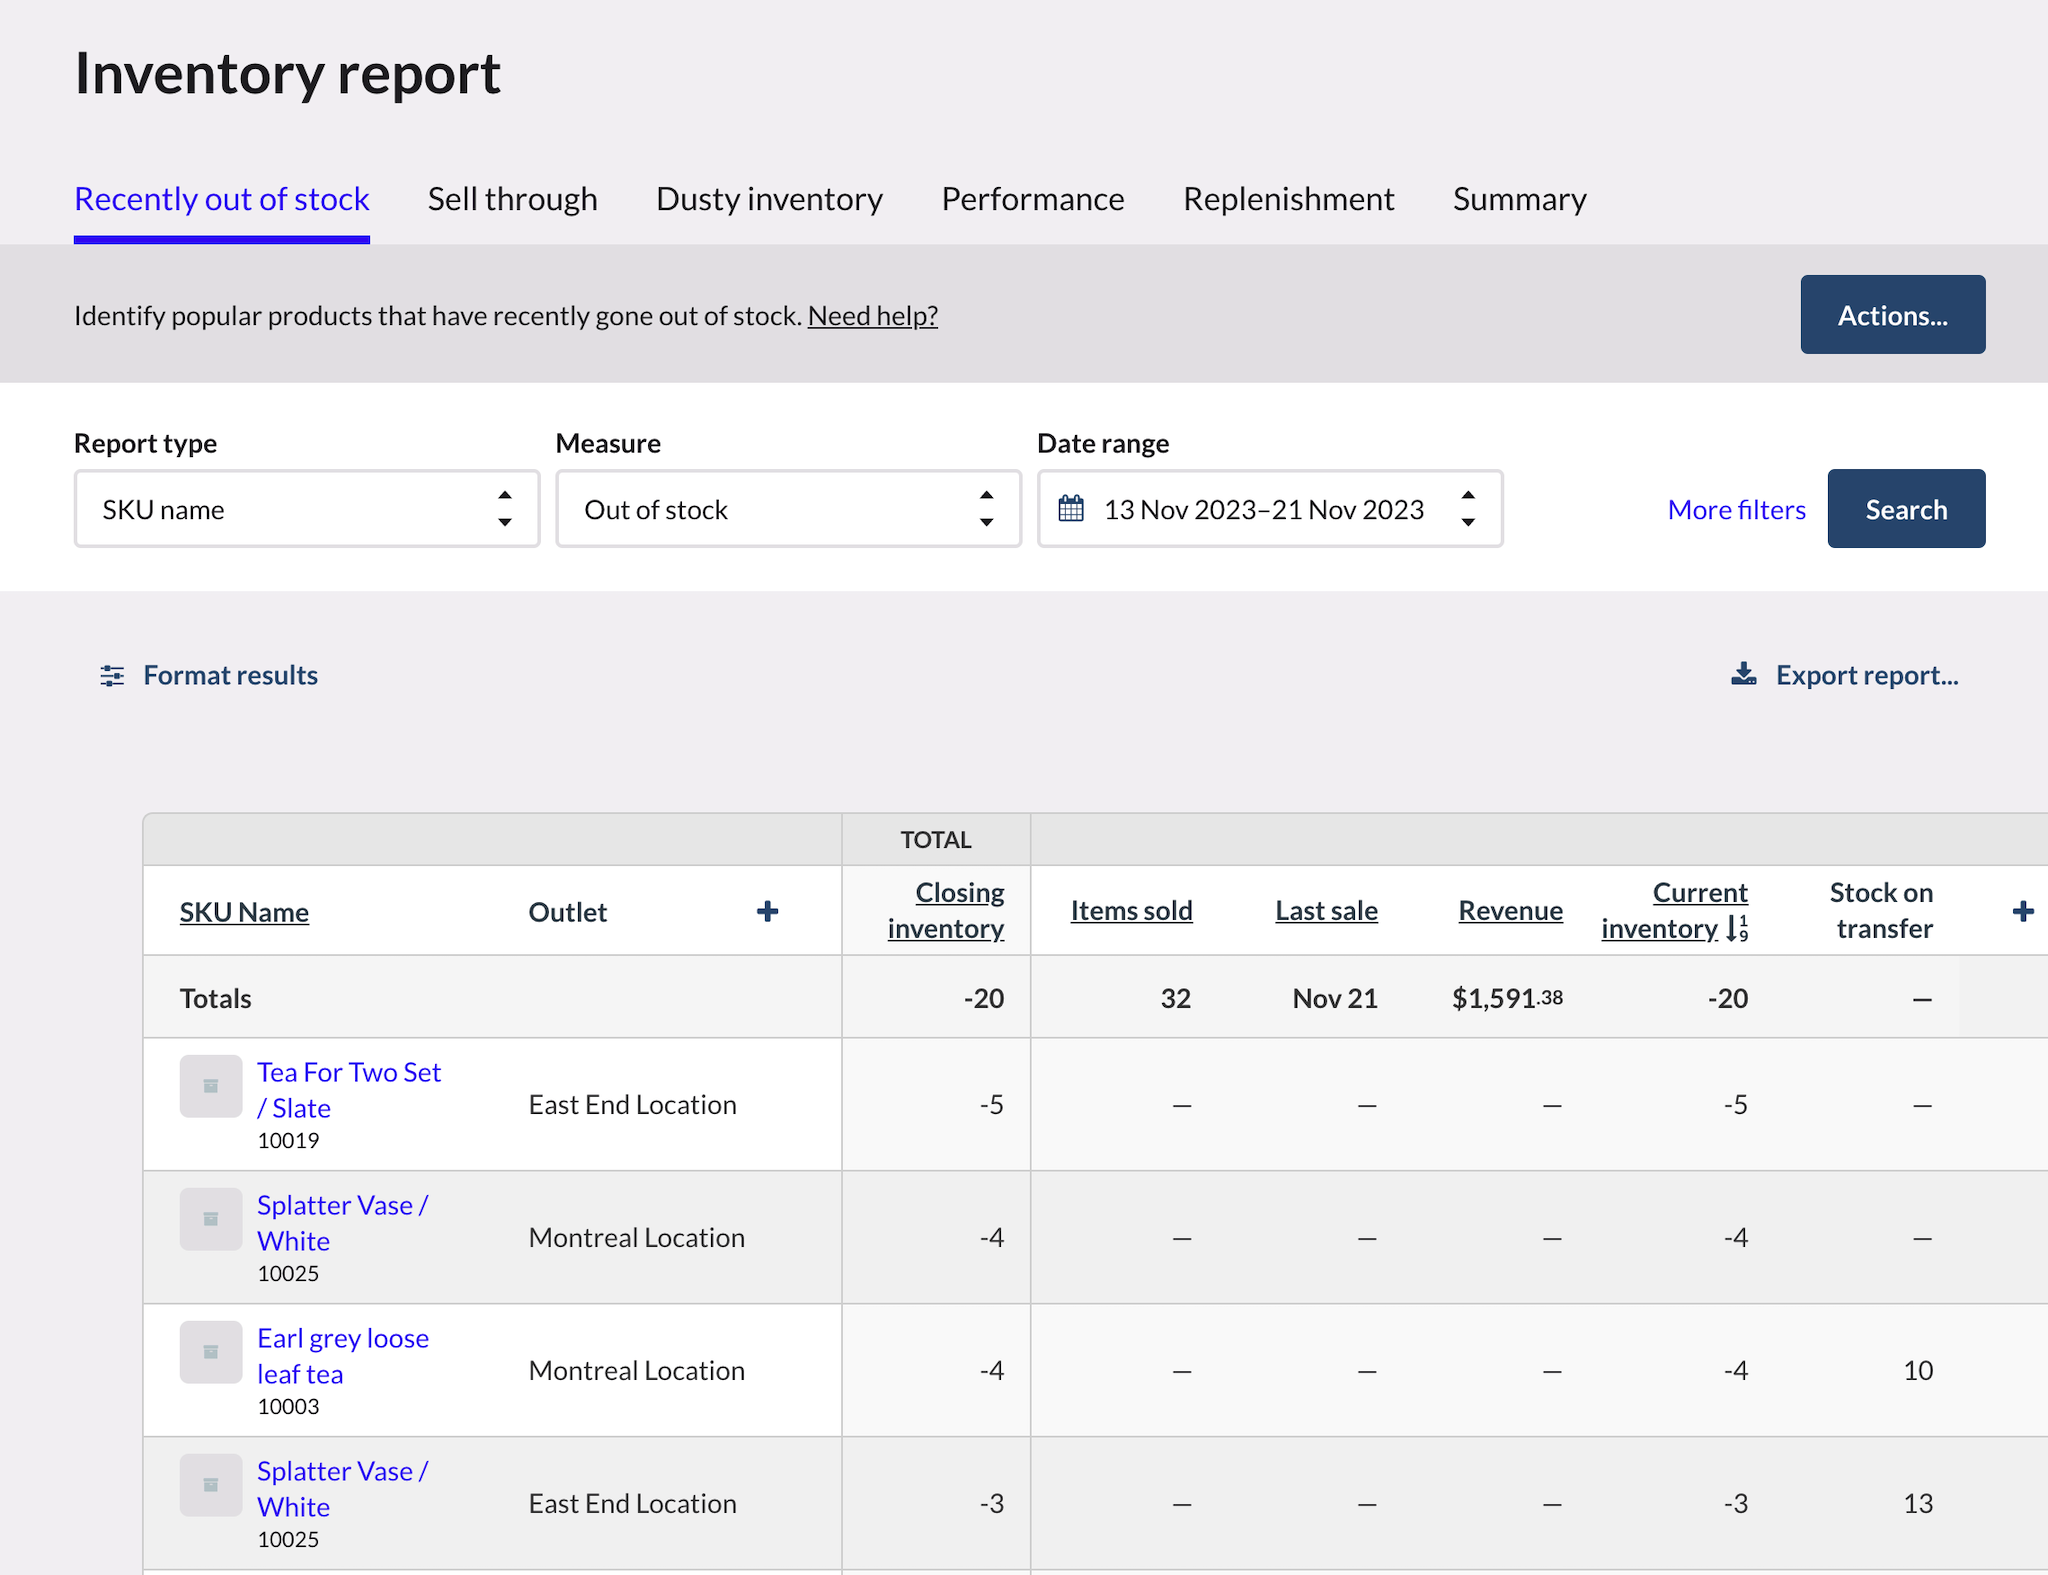2048x1575 pixels.
Task: Open the Splatter Vase / White product link
Action: [x=341, y=1222]
